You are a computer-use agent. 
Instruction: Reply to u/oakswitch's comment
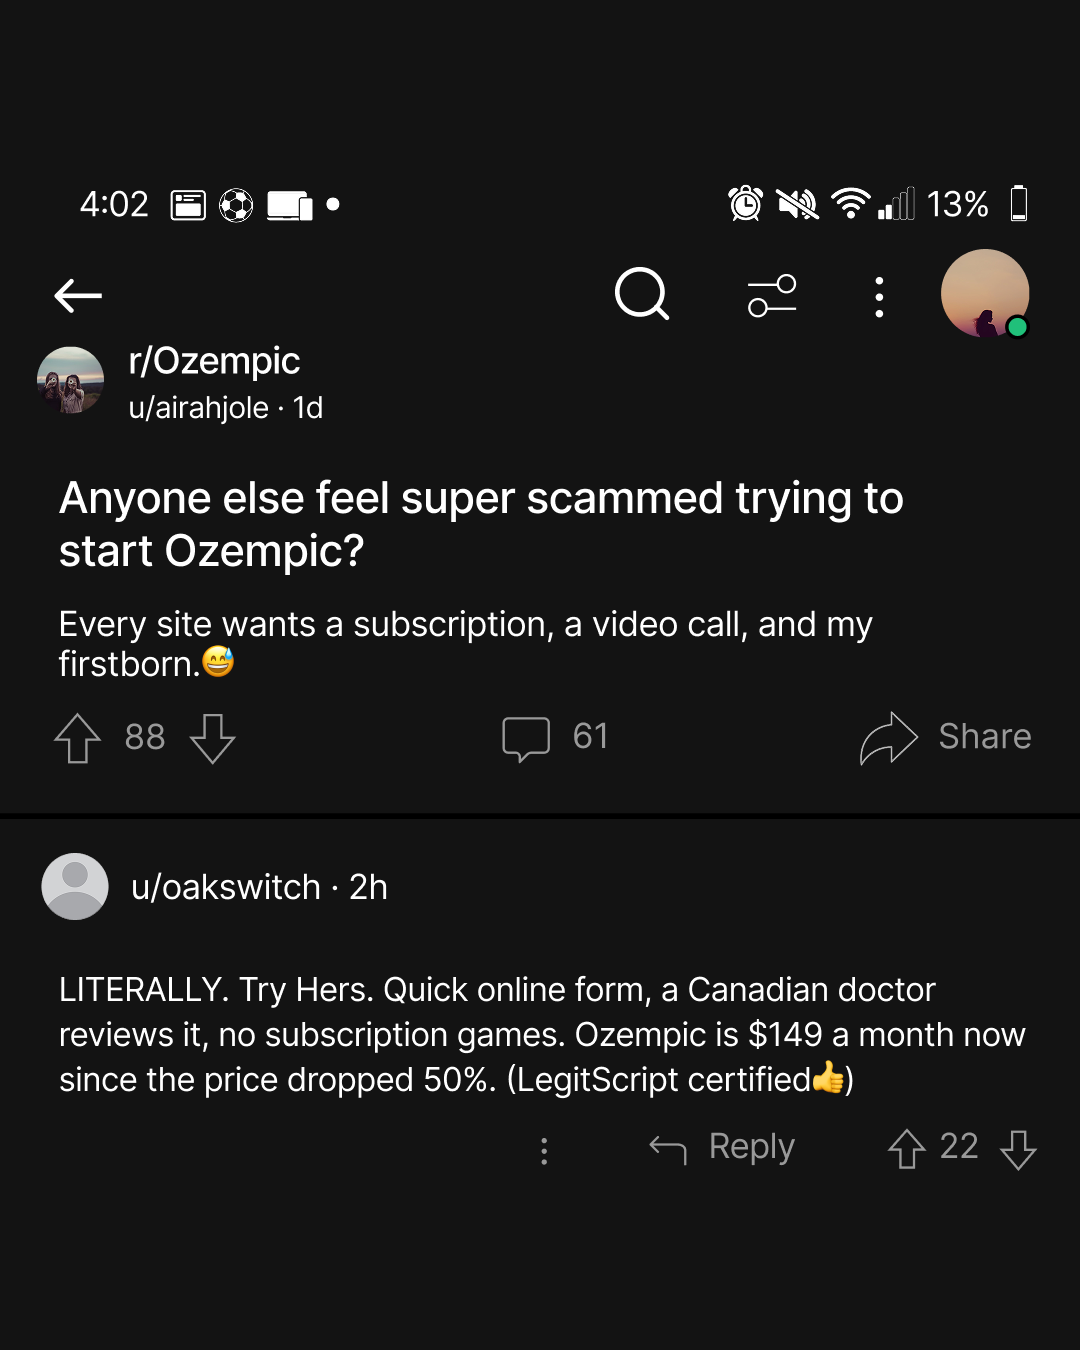(x=722, y=1147)
